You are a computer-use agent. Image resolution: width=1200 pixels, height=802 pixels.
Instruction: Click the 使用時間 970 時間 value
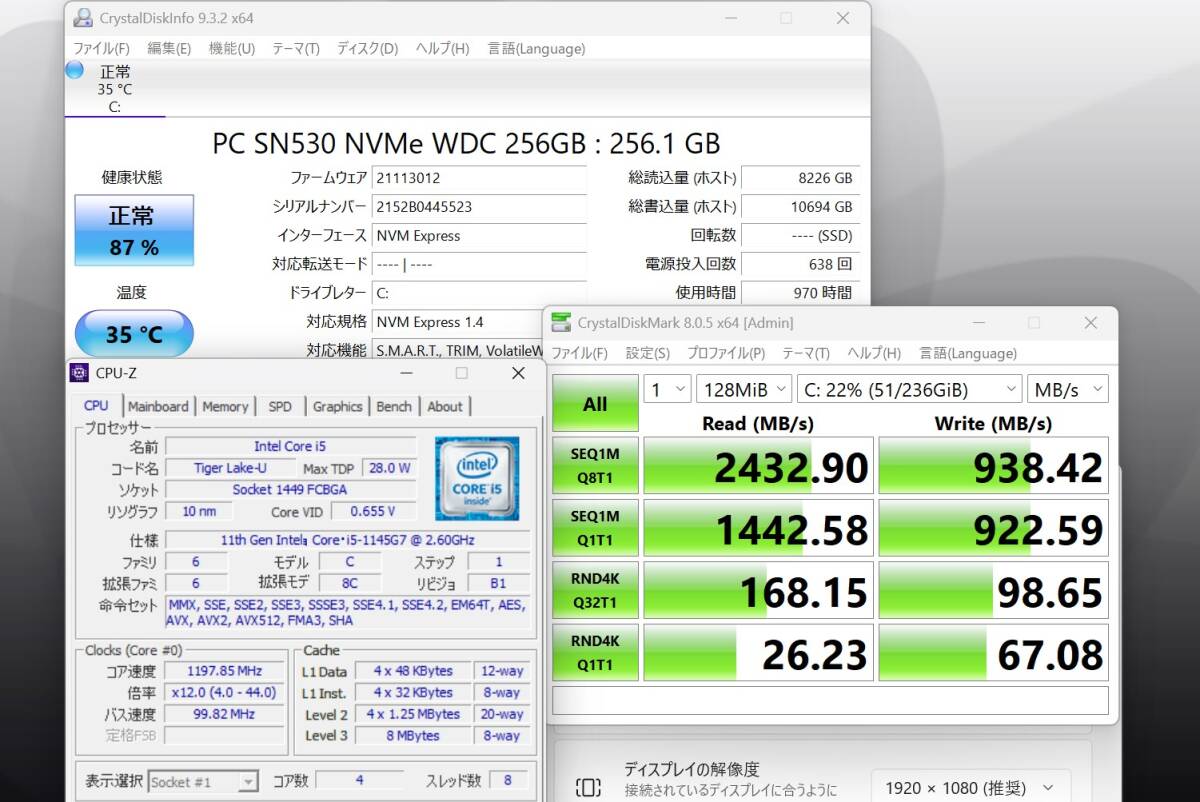[x=800, y=293]
